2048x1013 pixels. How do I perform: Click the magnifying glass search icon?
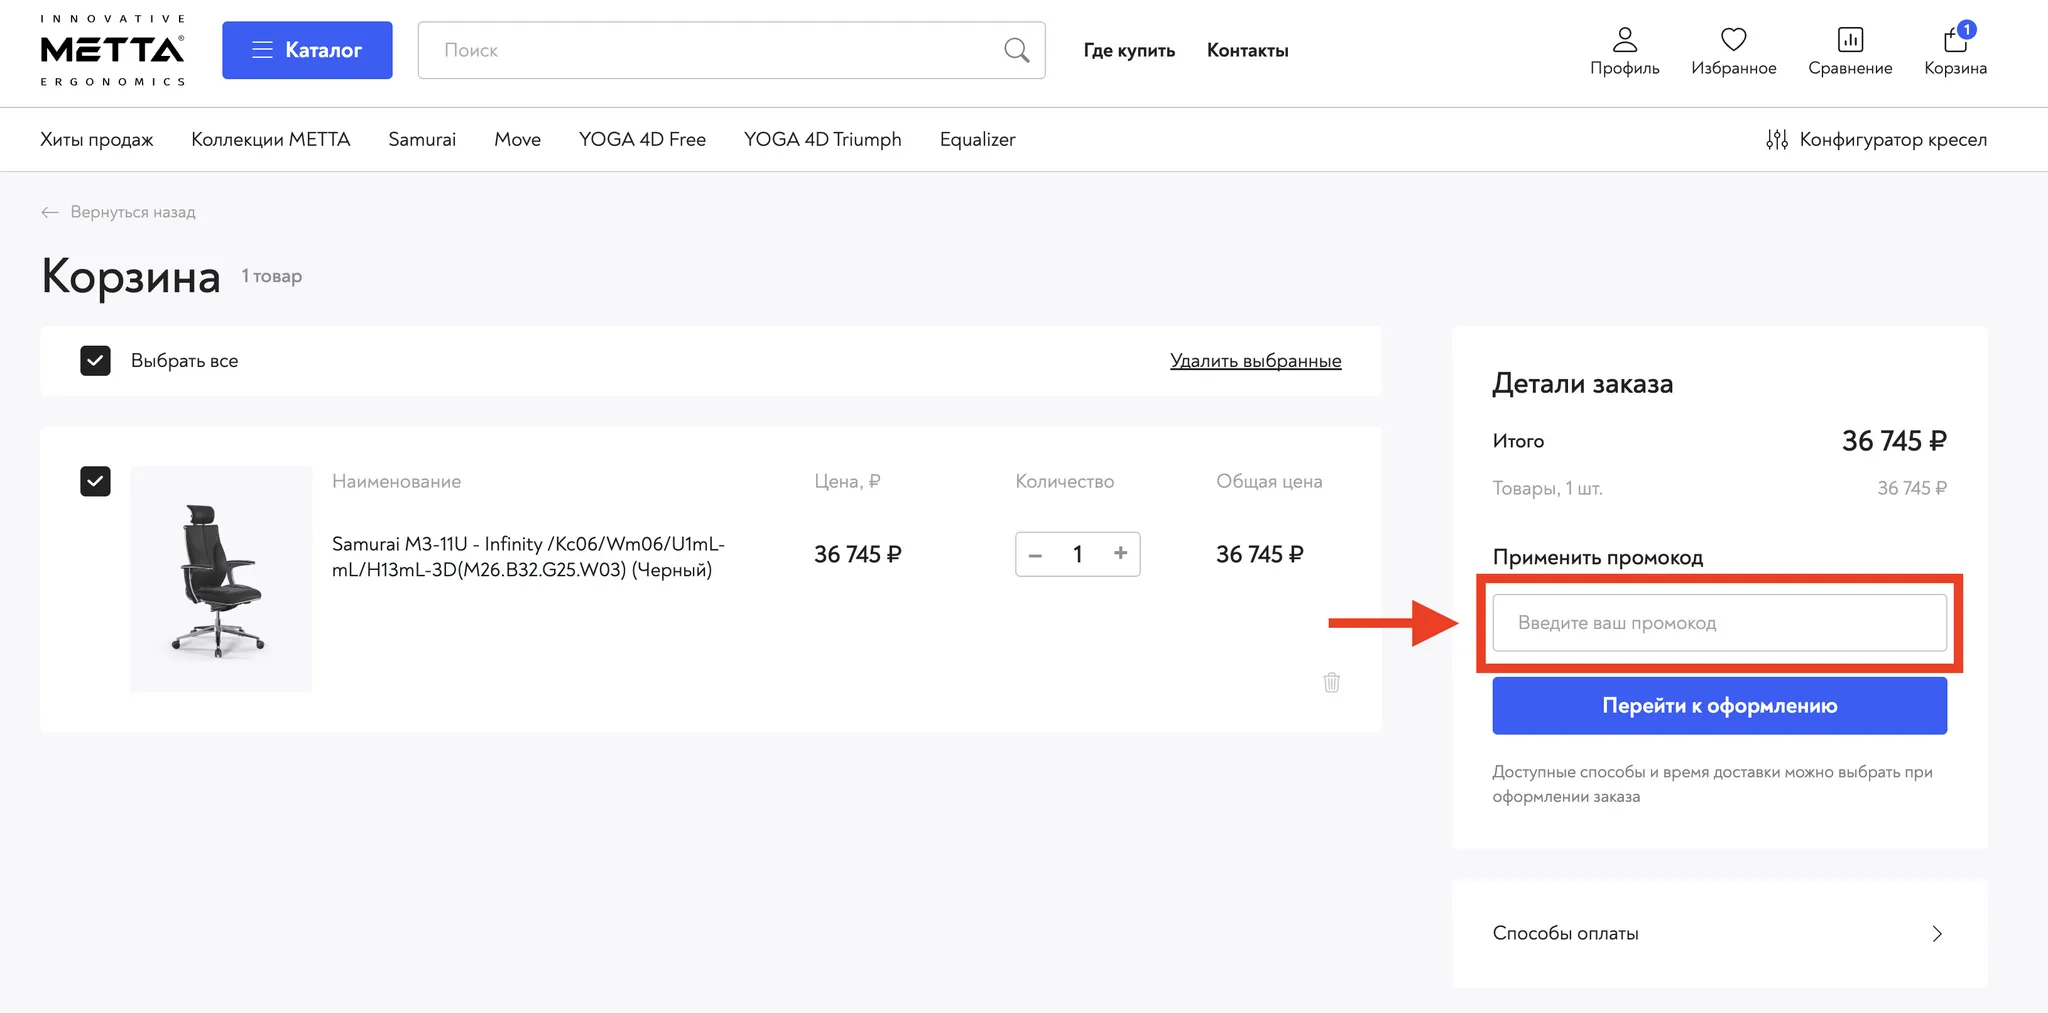[1016, 50]
